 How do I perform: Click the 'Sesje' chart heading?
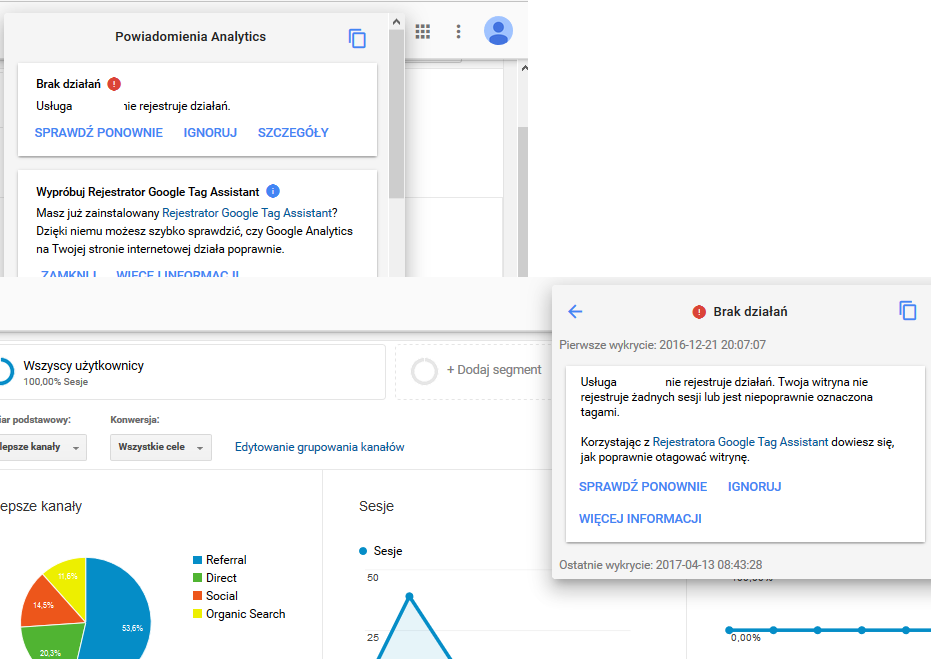click(376, 506)
